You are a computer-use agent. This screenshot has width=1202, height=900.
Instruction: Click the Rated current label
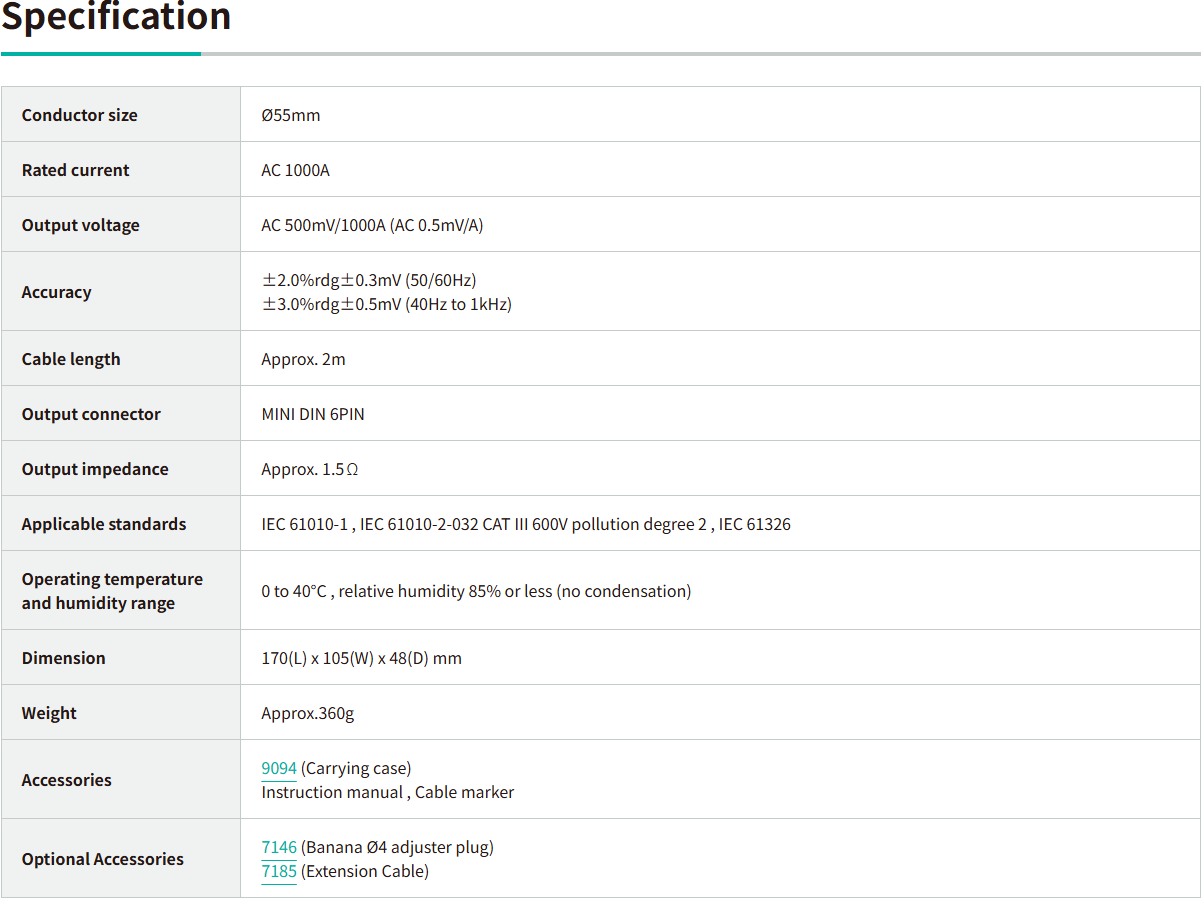tap(76, 170)
